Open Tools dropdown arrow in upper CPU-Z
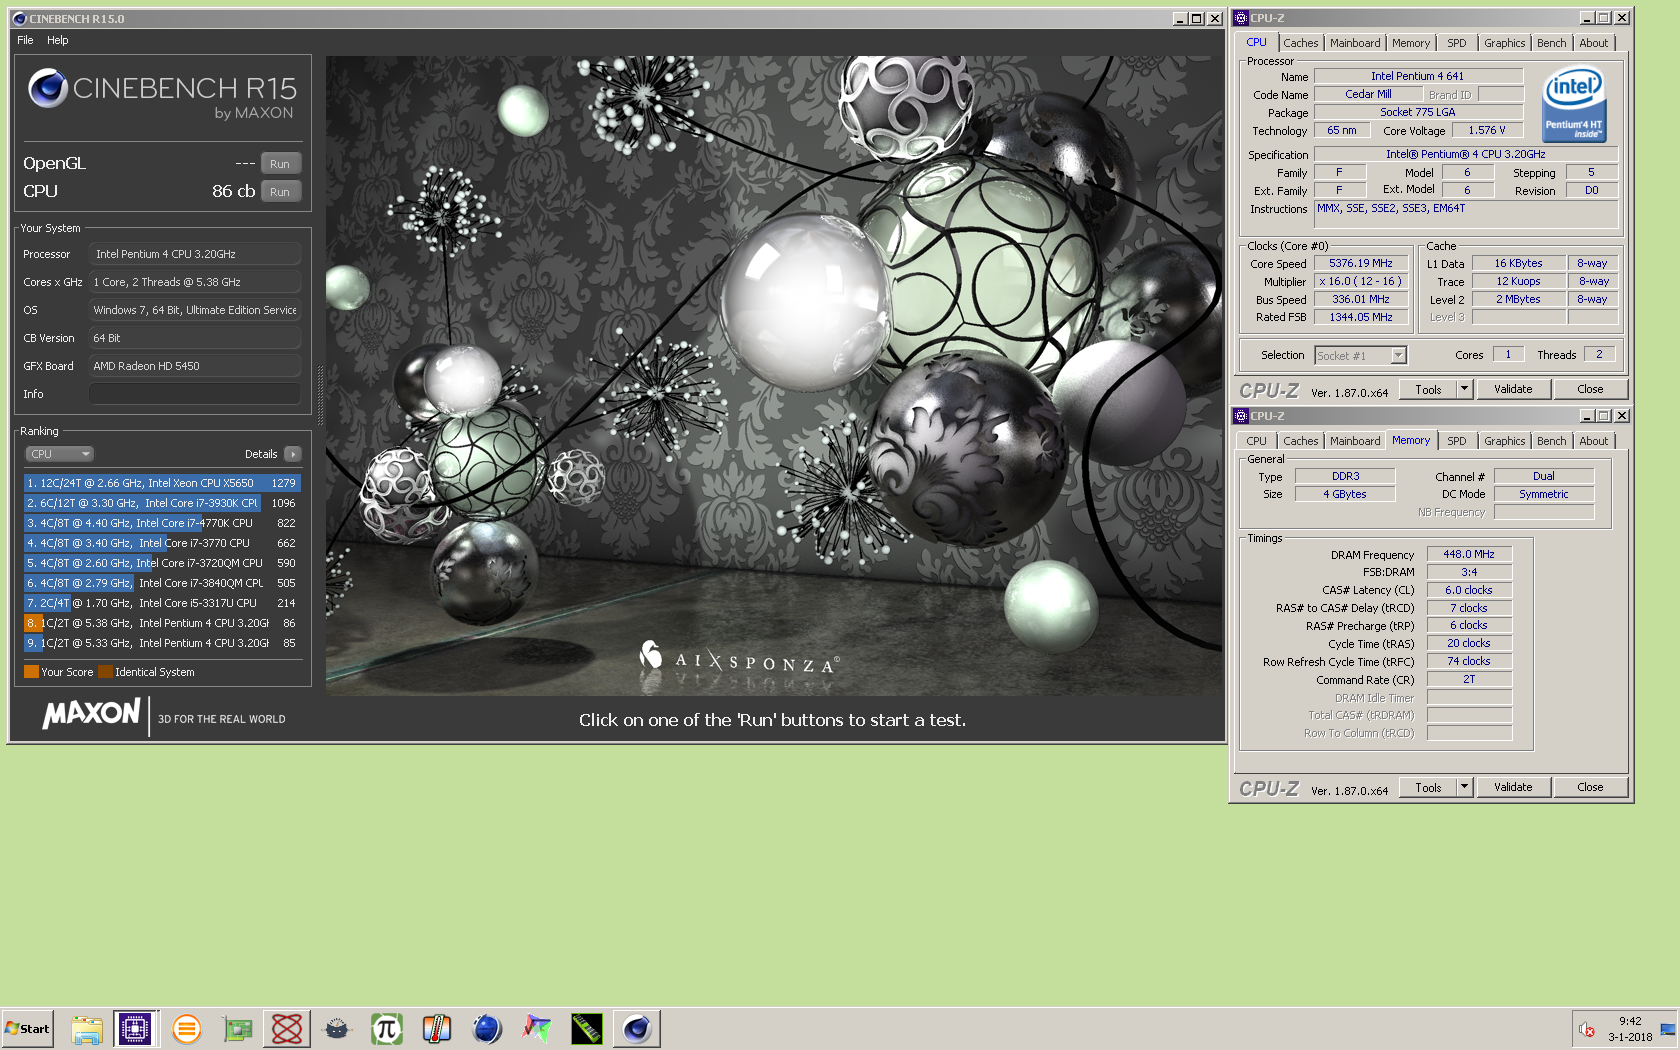The width and height of the screenshot is (1680, 1050). click(x=1465, y=390)
